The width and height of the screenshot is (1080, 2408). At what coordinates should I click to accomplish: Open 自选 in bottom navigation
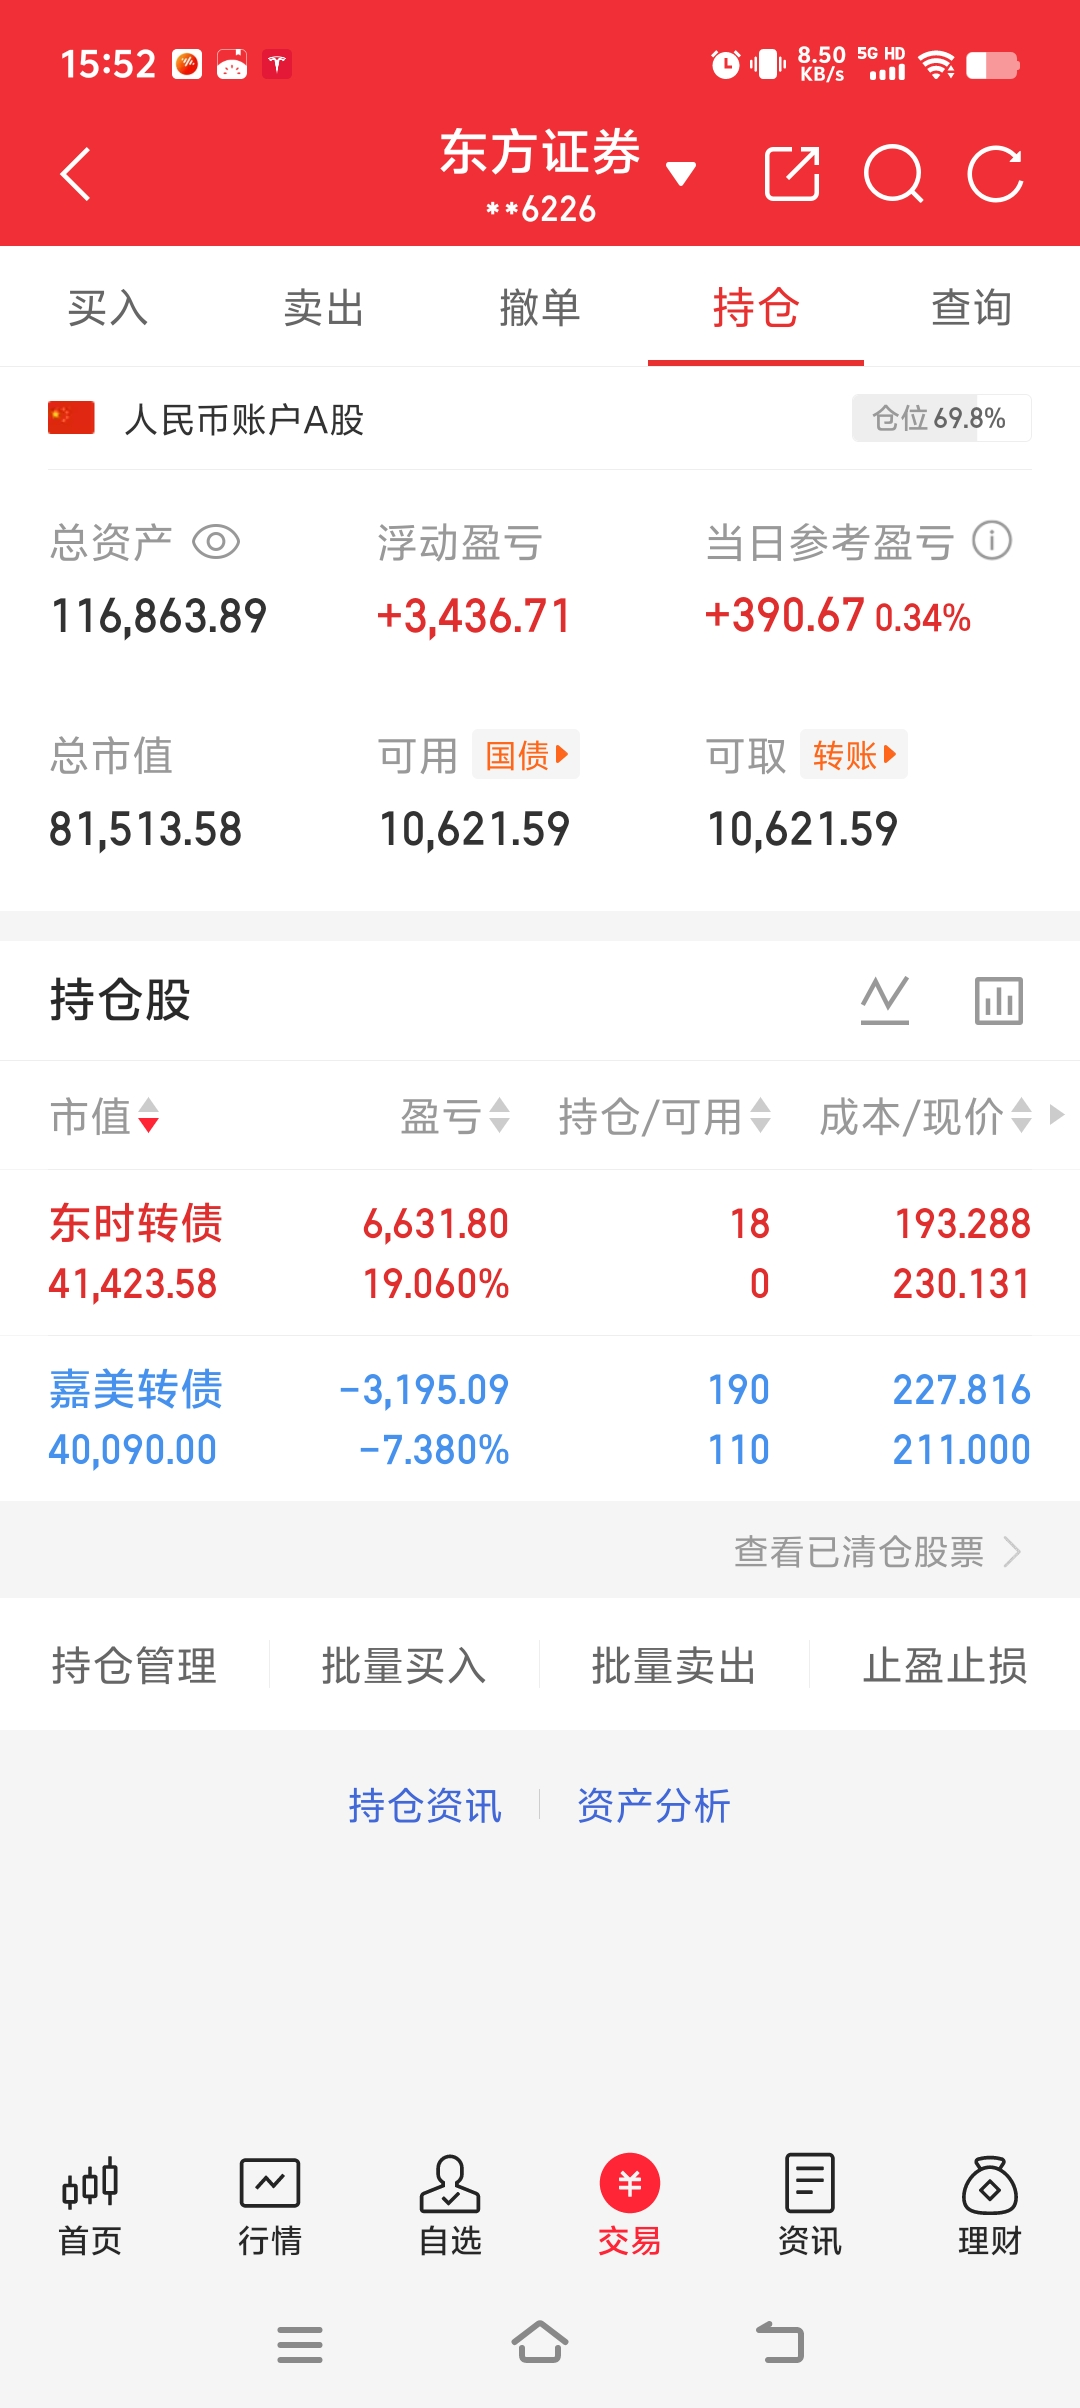coord(450,2207)
